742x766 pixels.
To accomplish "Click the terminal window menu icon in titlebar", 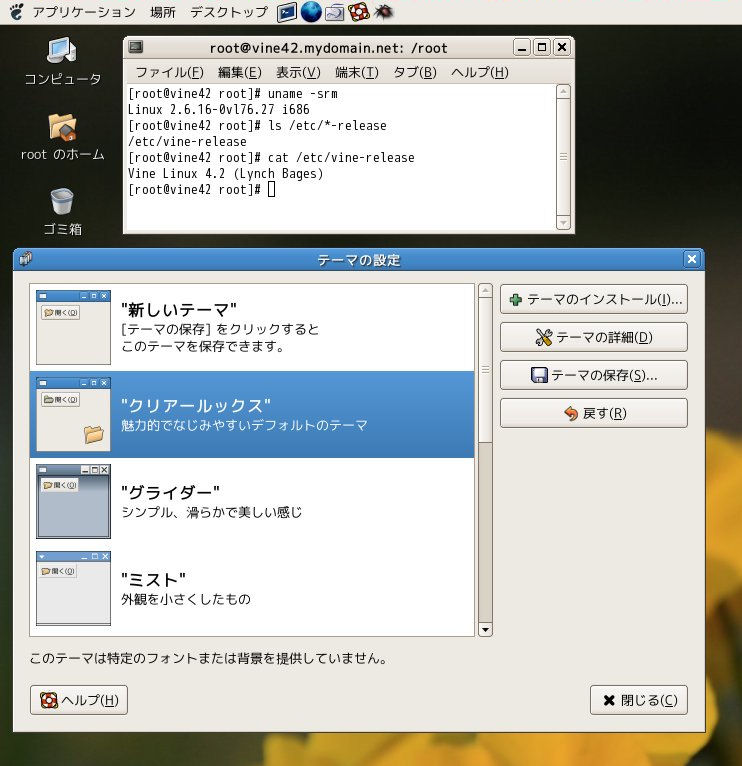I will tap(135, 47).
